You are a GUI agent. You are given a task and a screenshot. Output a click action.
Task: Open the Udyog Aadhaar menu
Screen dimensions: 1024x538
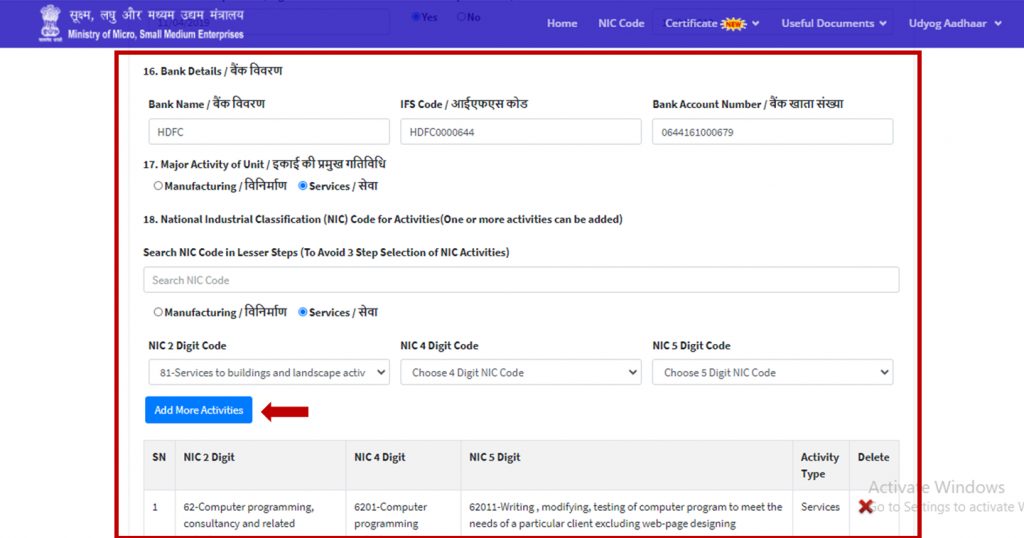pos(954,23)
